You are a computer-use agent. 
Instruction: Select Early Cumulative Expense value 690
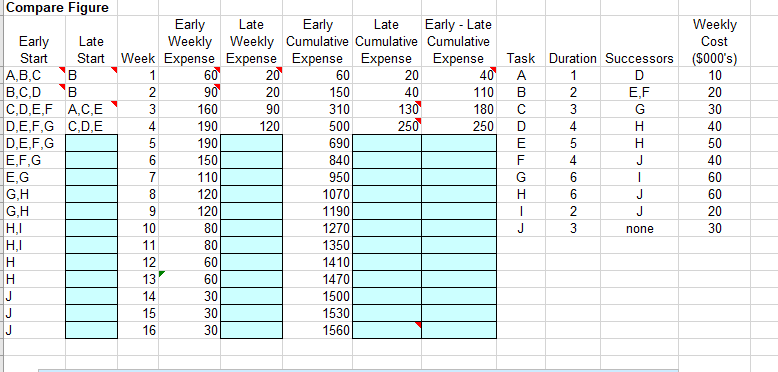318,143
